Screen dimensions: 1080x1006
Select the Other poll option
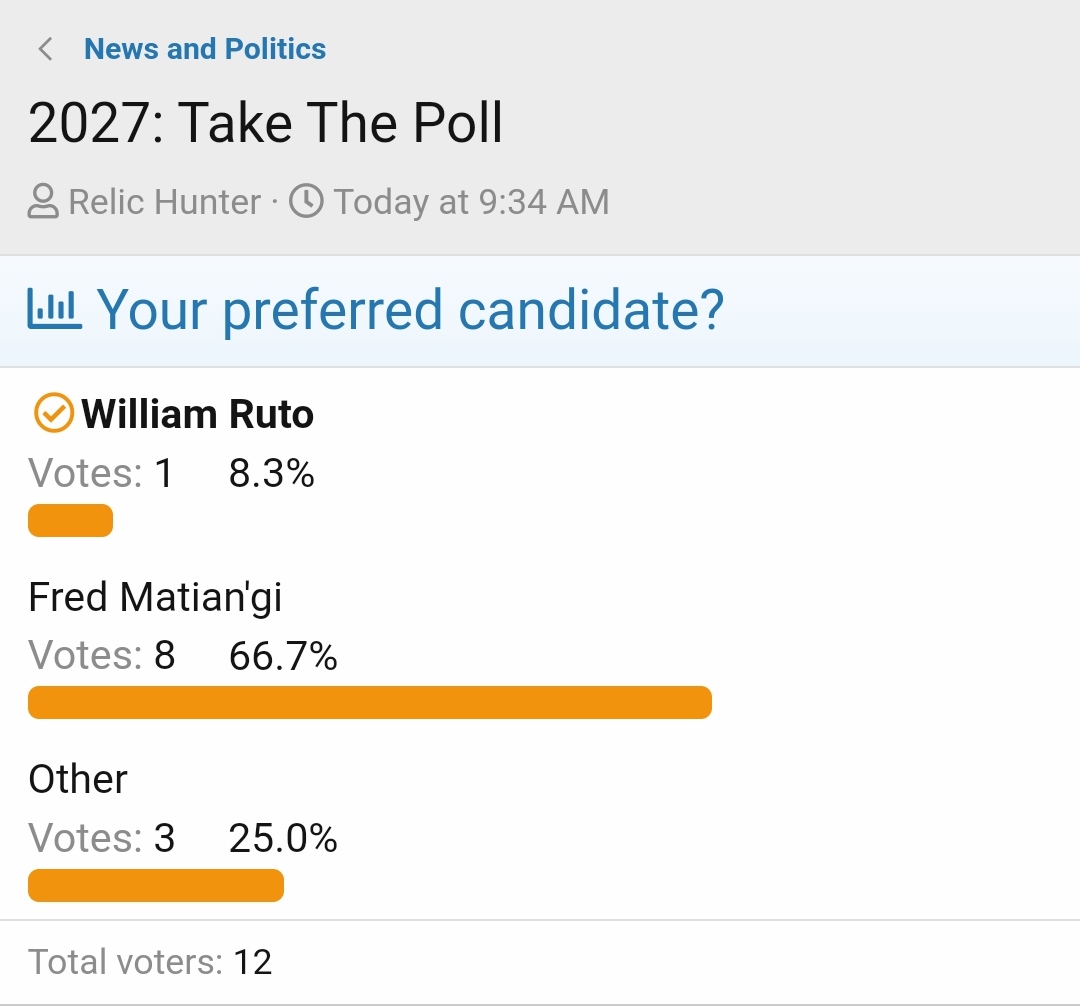click(x=78, y=779)
